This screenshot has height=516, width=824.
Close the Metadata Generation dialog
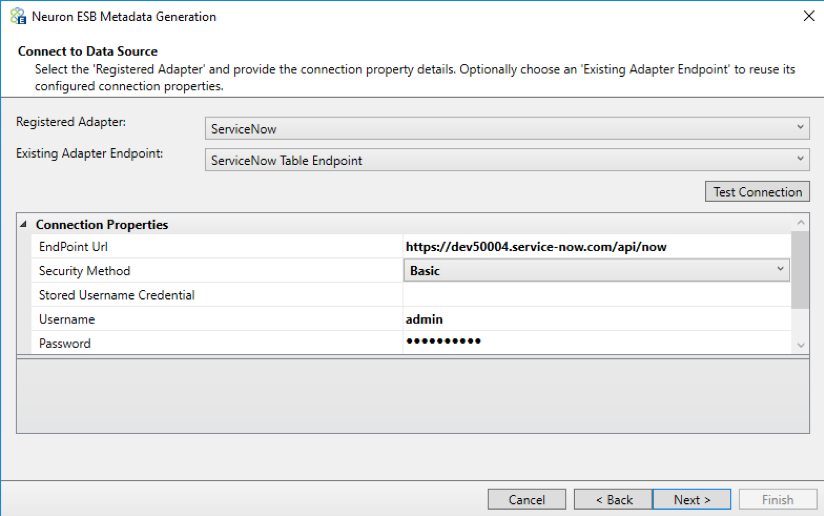coord(809,16)
